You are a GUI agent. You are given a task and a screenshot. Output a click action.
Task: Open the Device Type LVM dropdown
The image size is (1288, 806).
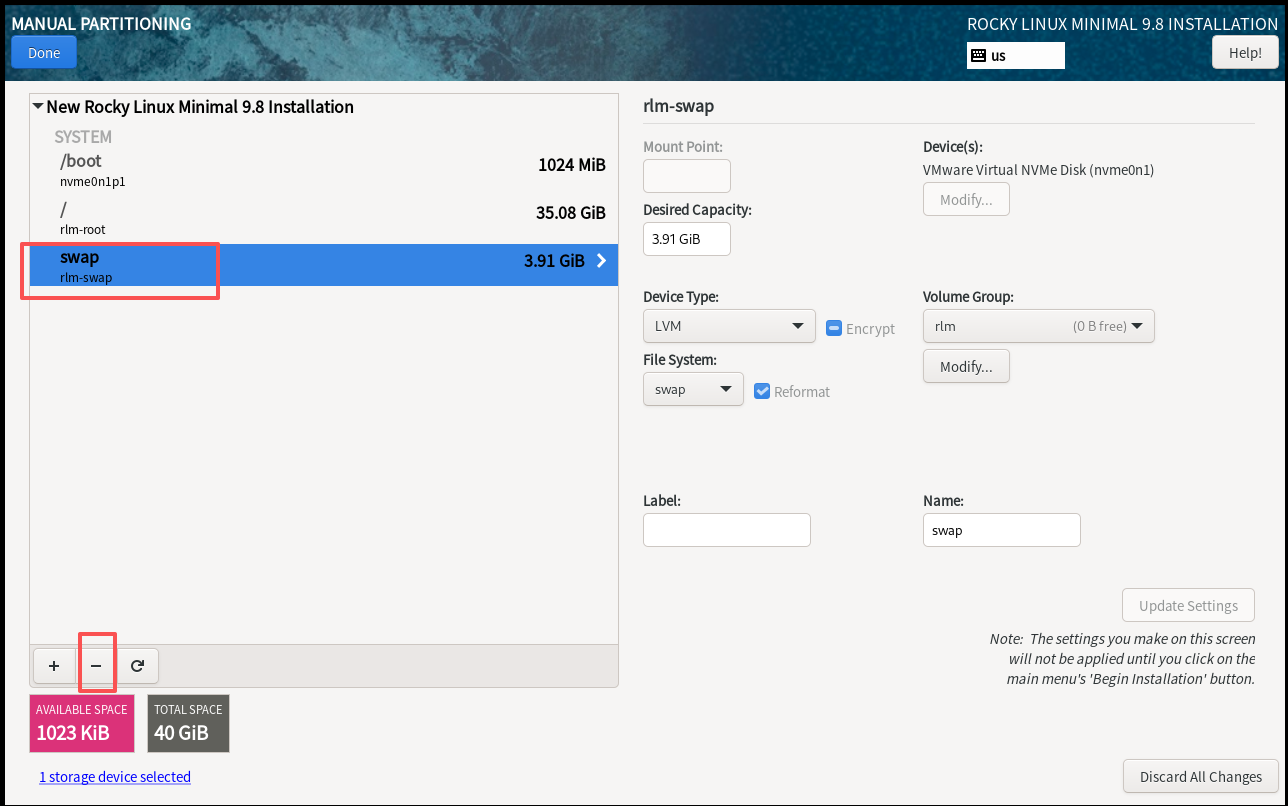729,326
